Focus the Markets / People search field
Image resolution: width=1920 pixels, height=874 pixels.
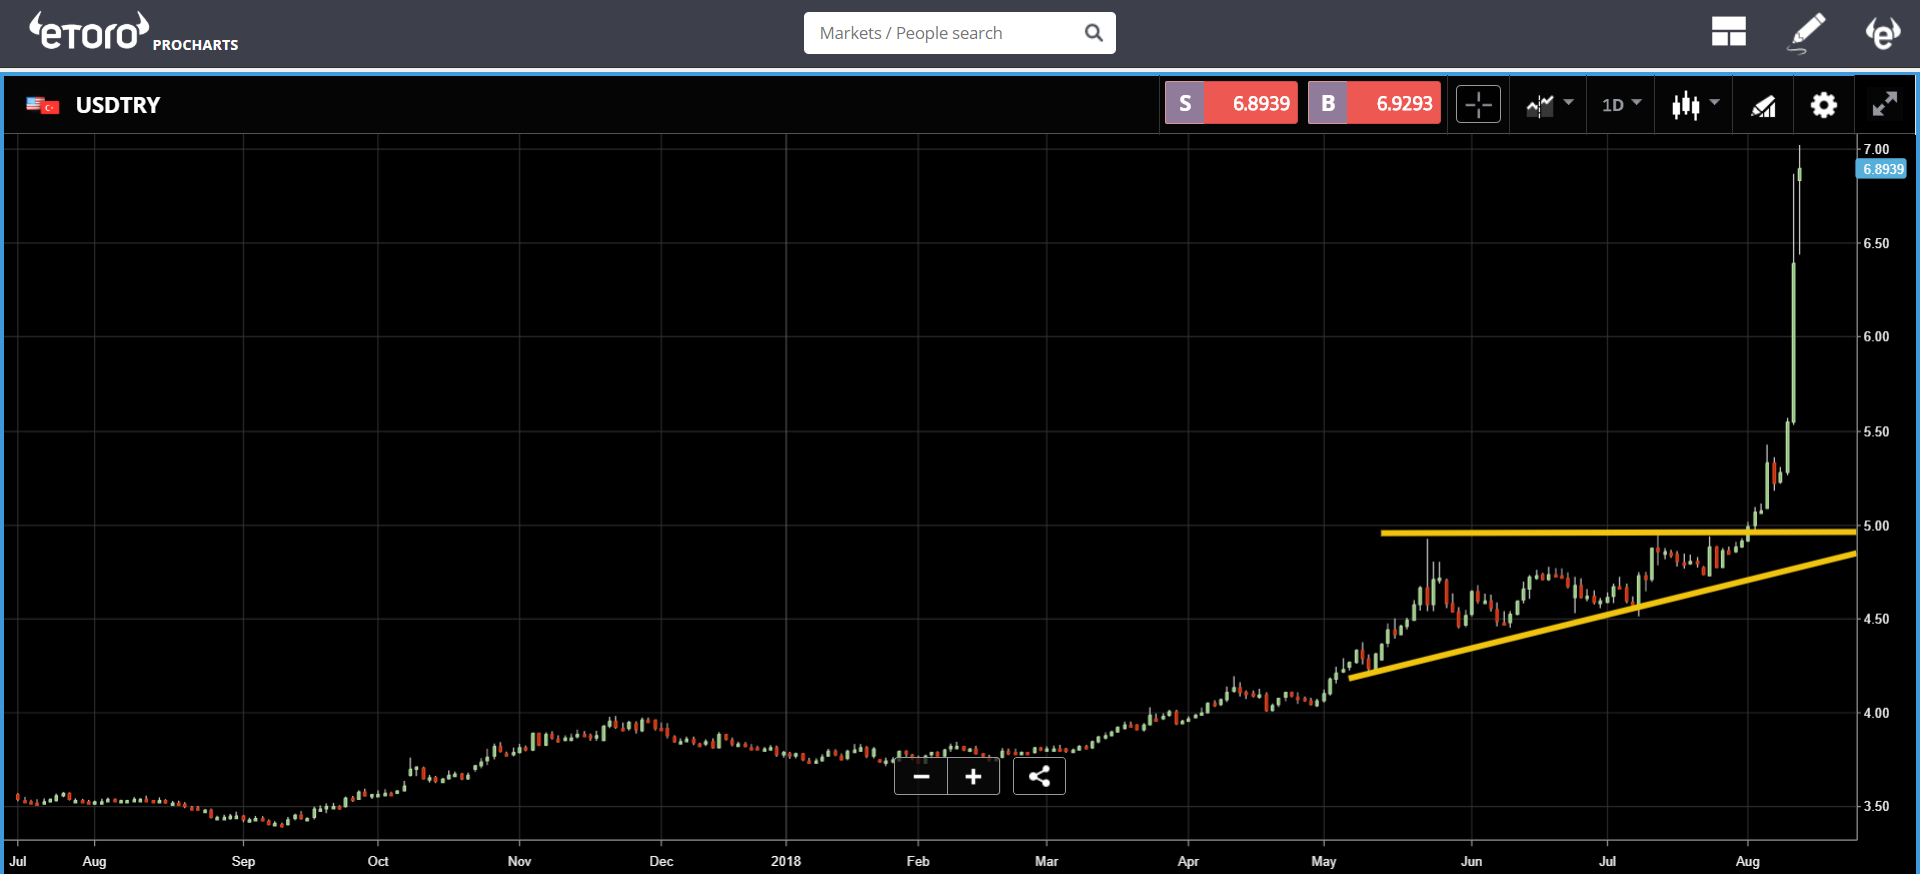(959, 33)
